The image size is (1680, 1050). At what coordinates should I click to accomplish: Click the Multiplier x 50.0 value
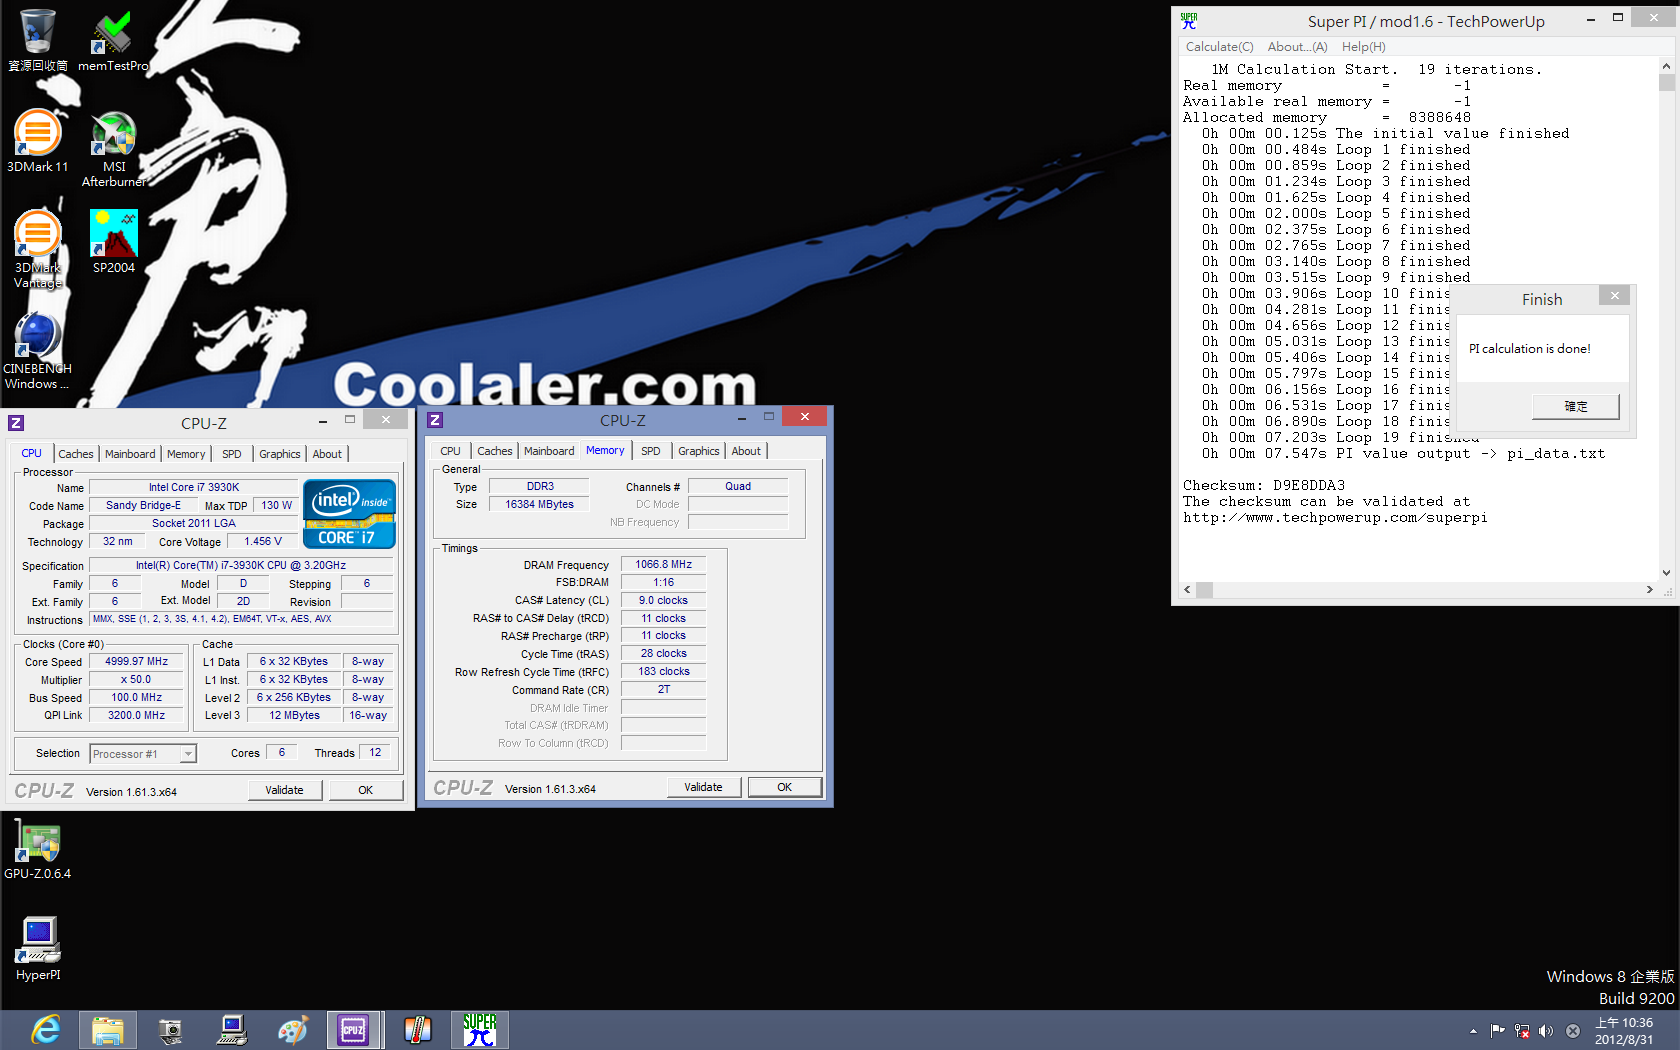coord(137,680)
